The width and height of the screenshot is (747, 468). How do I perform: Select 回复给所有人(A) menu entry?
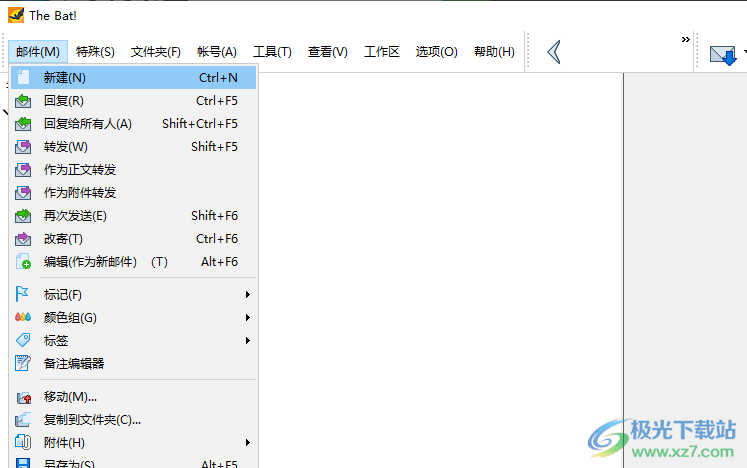pyautogui.click(x=88, y=124)
